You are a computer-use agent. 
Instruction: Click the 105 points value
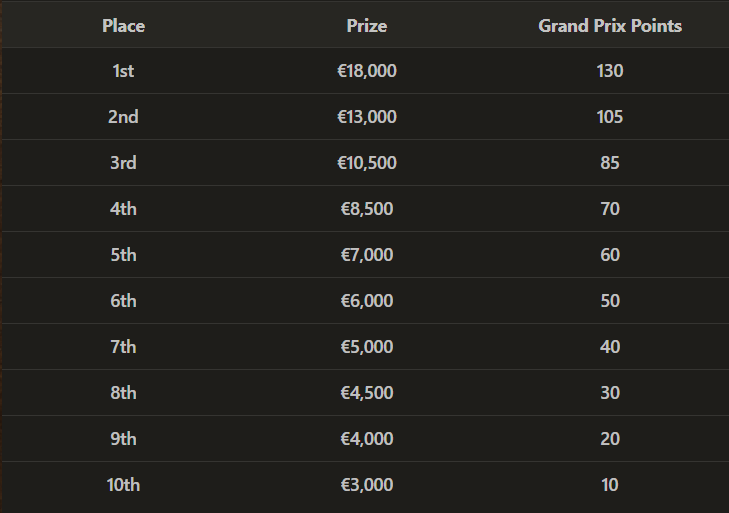(610, 117)
